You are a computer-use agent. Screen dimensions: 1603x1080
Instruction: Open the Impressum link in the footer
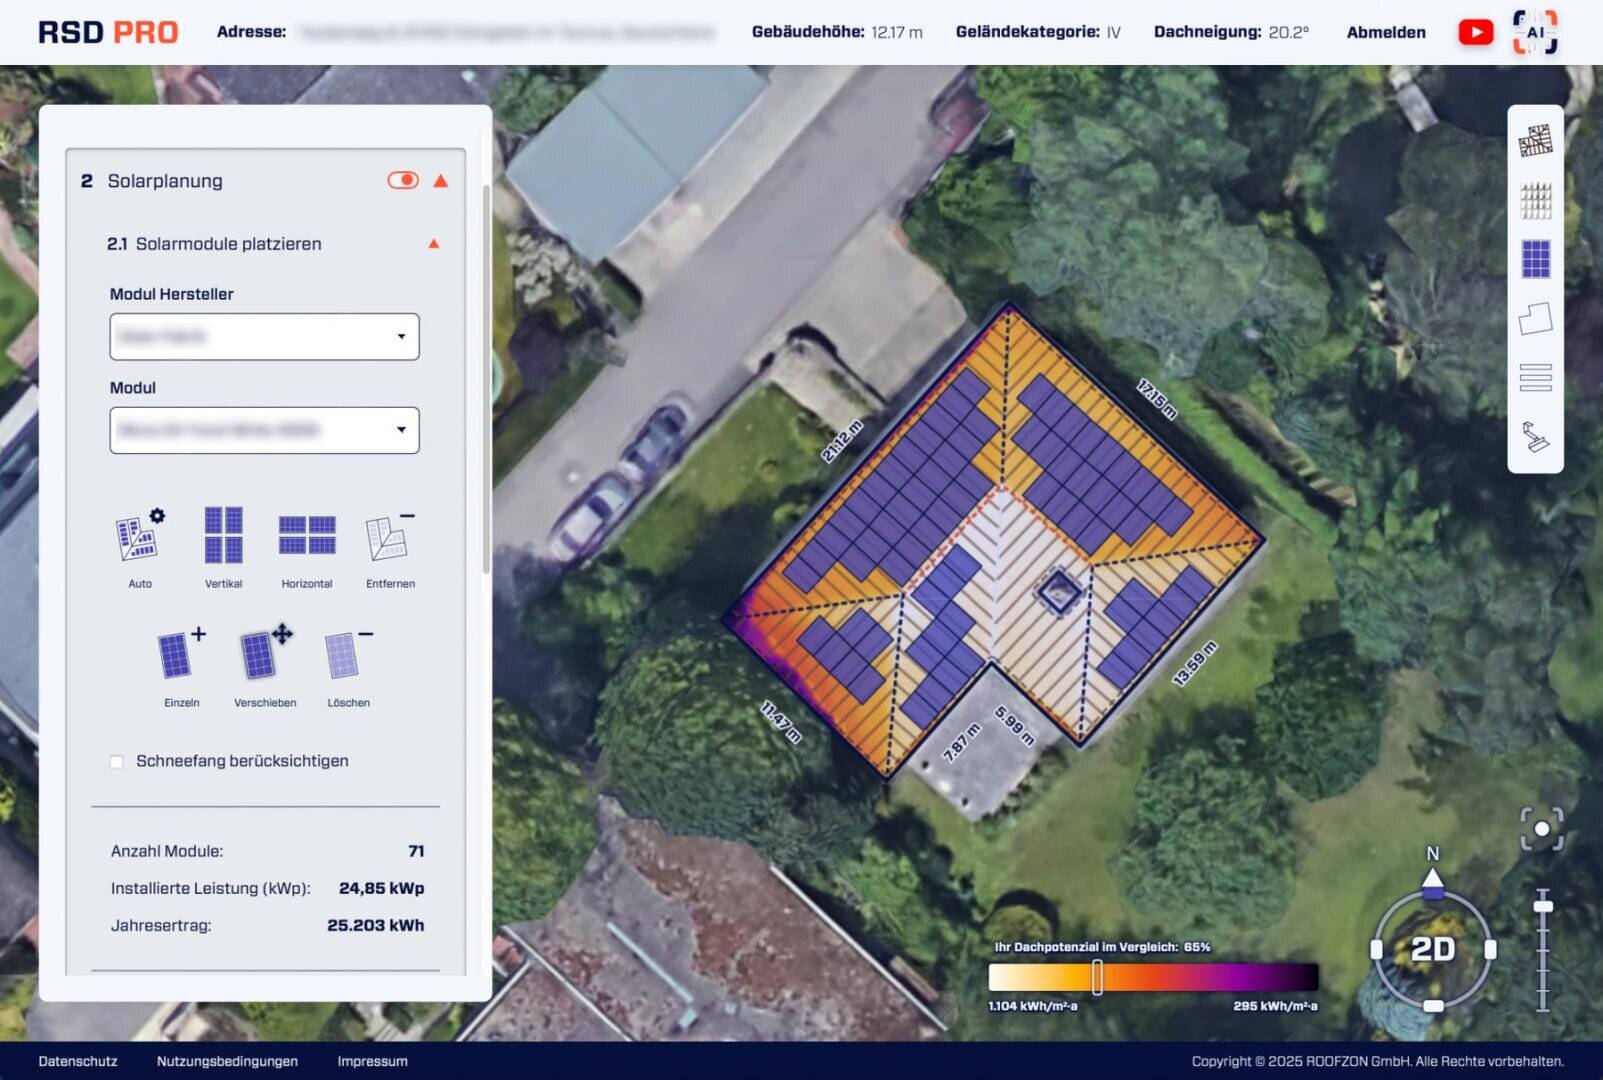tap(371, 1061)
